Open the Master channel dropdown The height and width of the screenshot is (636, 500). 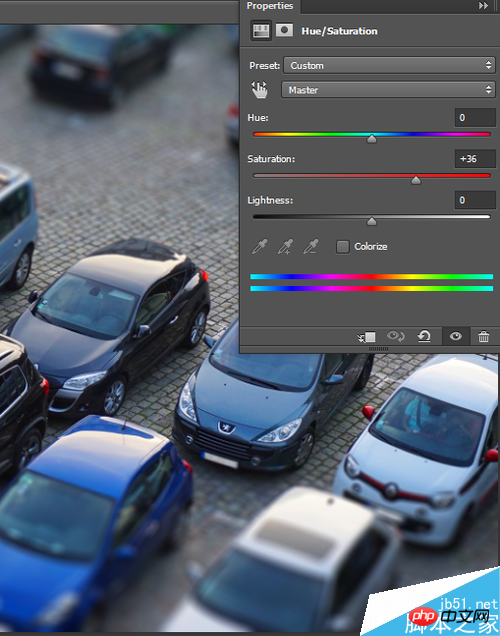point(388,90)
